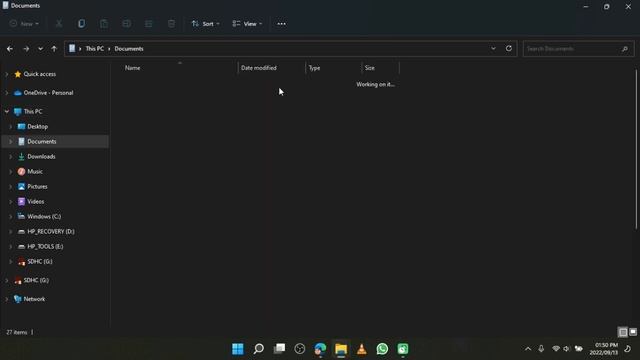Open network and volume quick settings
640x360 pixels.
tap(567, 349)
